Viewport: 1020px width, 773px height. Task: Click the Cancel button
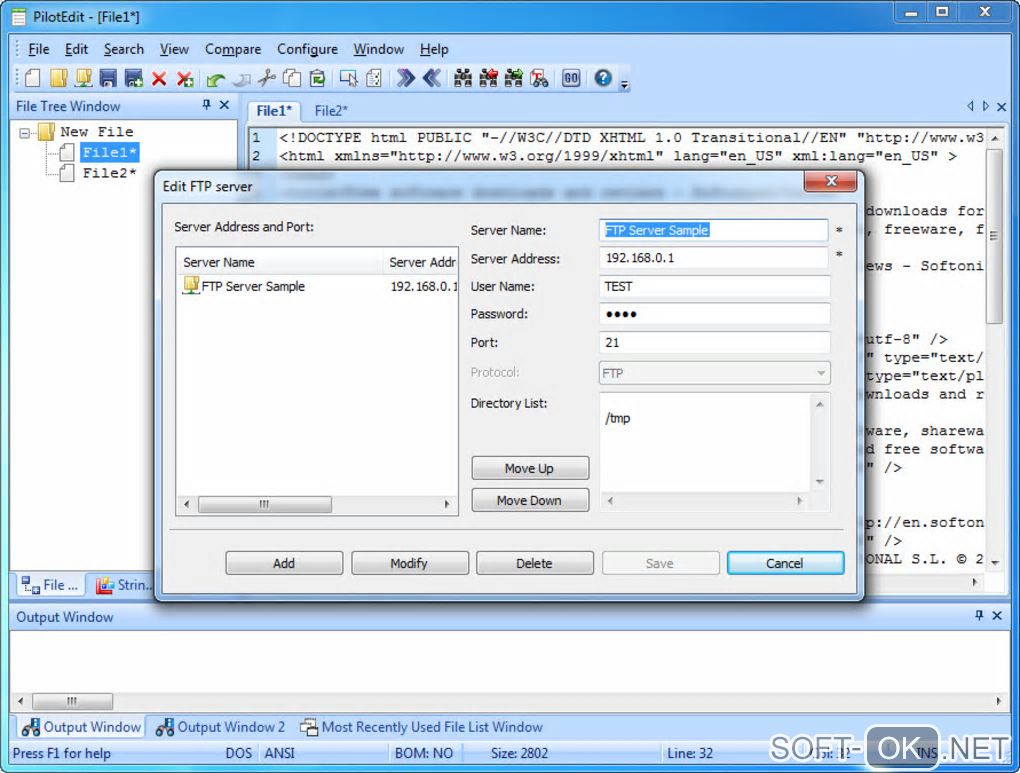[x=785, y=563]
